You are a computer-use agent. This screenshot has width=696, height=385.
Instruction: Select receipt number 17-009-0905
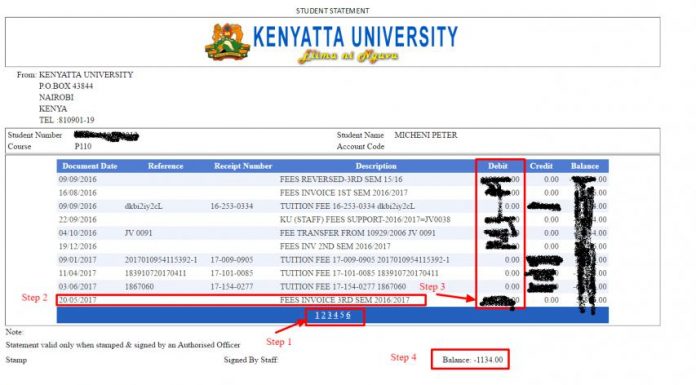(232, 260)
